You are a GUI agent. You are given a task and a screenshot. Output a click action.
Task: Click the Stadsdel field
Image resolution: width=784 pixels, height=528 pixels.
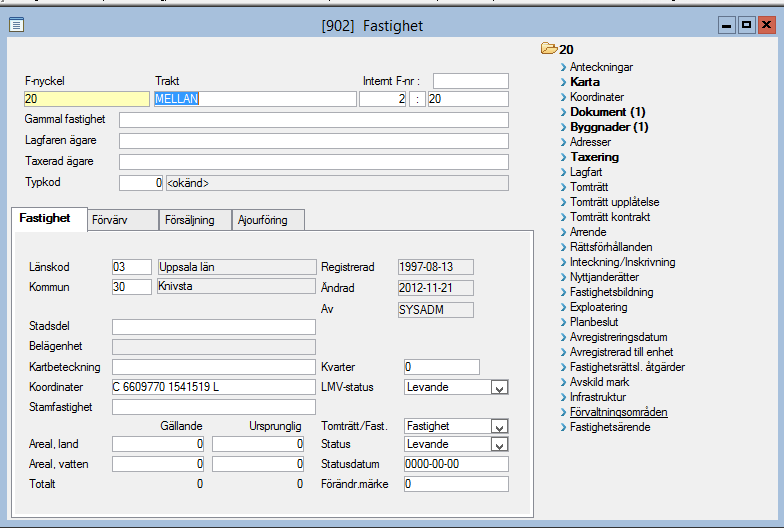[x=214, y=327]
